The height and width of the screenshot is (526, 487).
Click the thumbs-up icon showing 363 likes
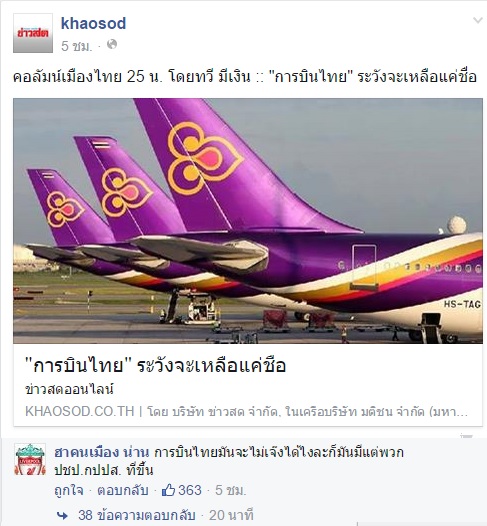pos(168,490)
